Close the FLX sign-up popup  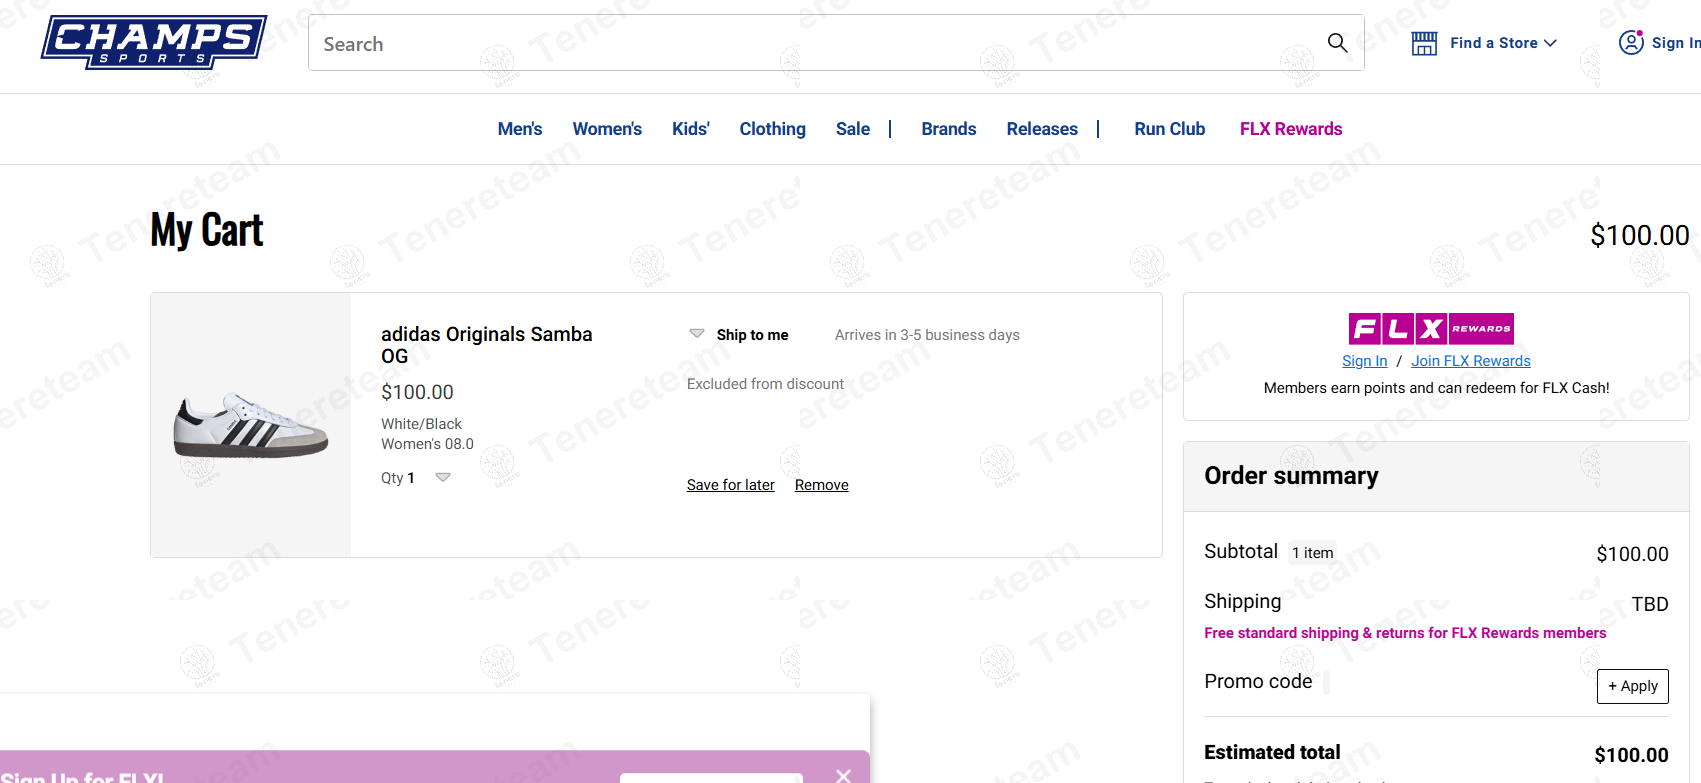click(x=843, y=775)
